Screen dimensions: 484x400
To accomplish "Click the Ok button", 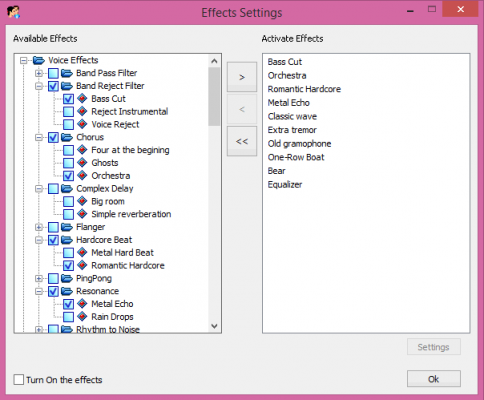I will click(434, 379).
